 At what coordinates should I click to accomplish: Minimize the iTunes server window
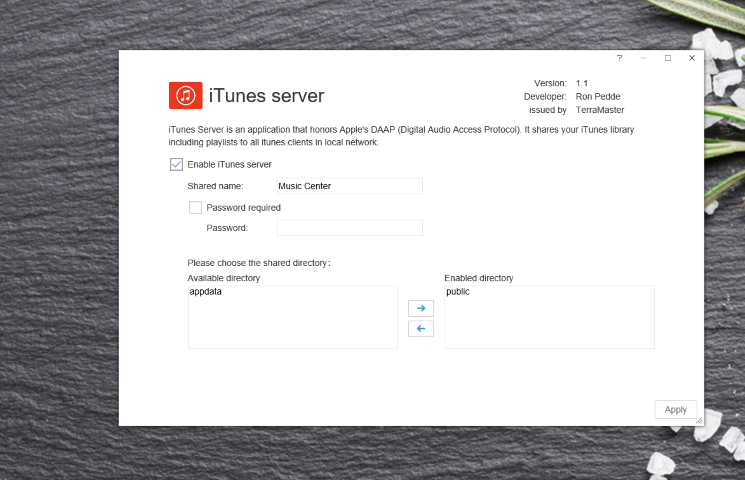click(x=643, y=58)
